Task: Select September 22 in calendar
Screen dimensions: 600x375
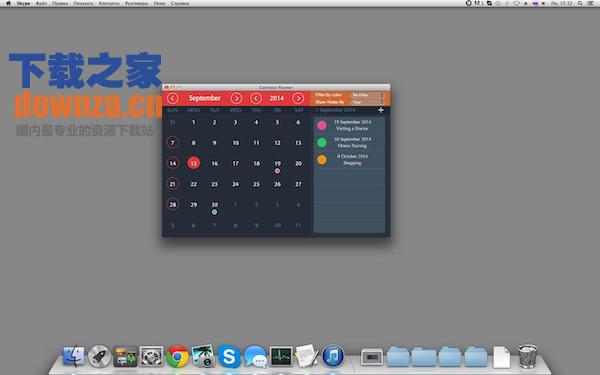Action: coord(194,184)
